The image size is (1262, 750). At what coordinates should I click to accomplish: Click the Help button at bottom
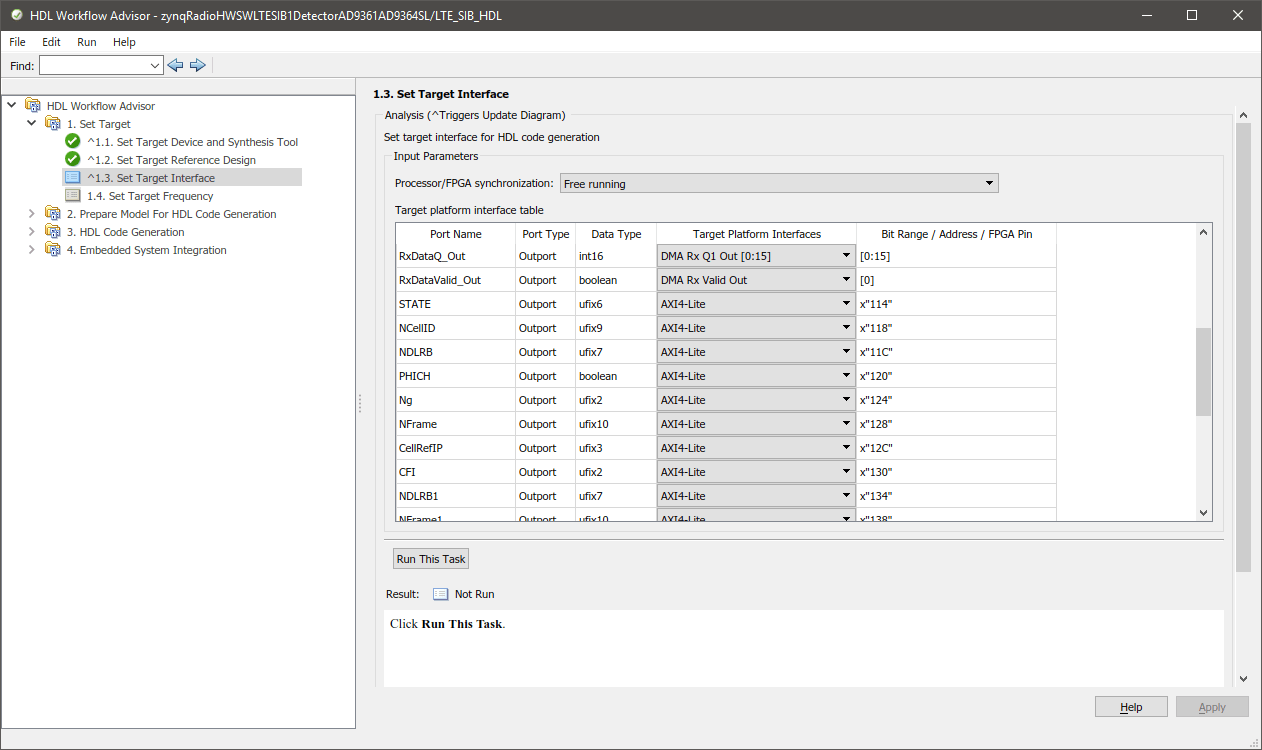pyautogui.click(x=1131, y=707)
